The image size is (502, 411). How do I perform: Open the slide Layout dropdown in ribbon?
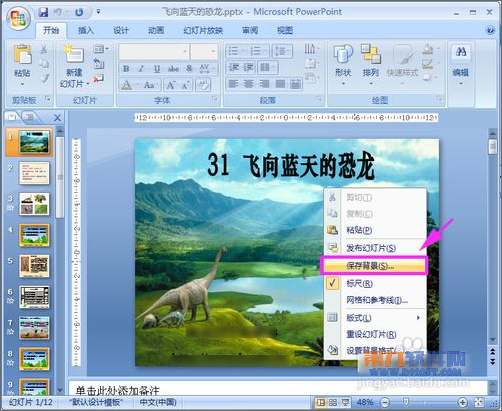click(x=101, y=49)
